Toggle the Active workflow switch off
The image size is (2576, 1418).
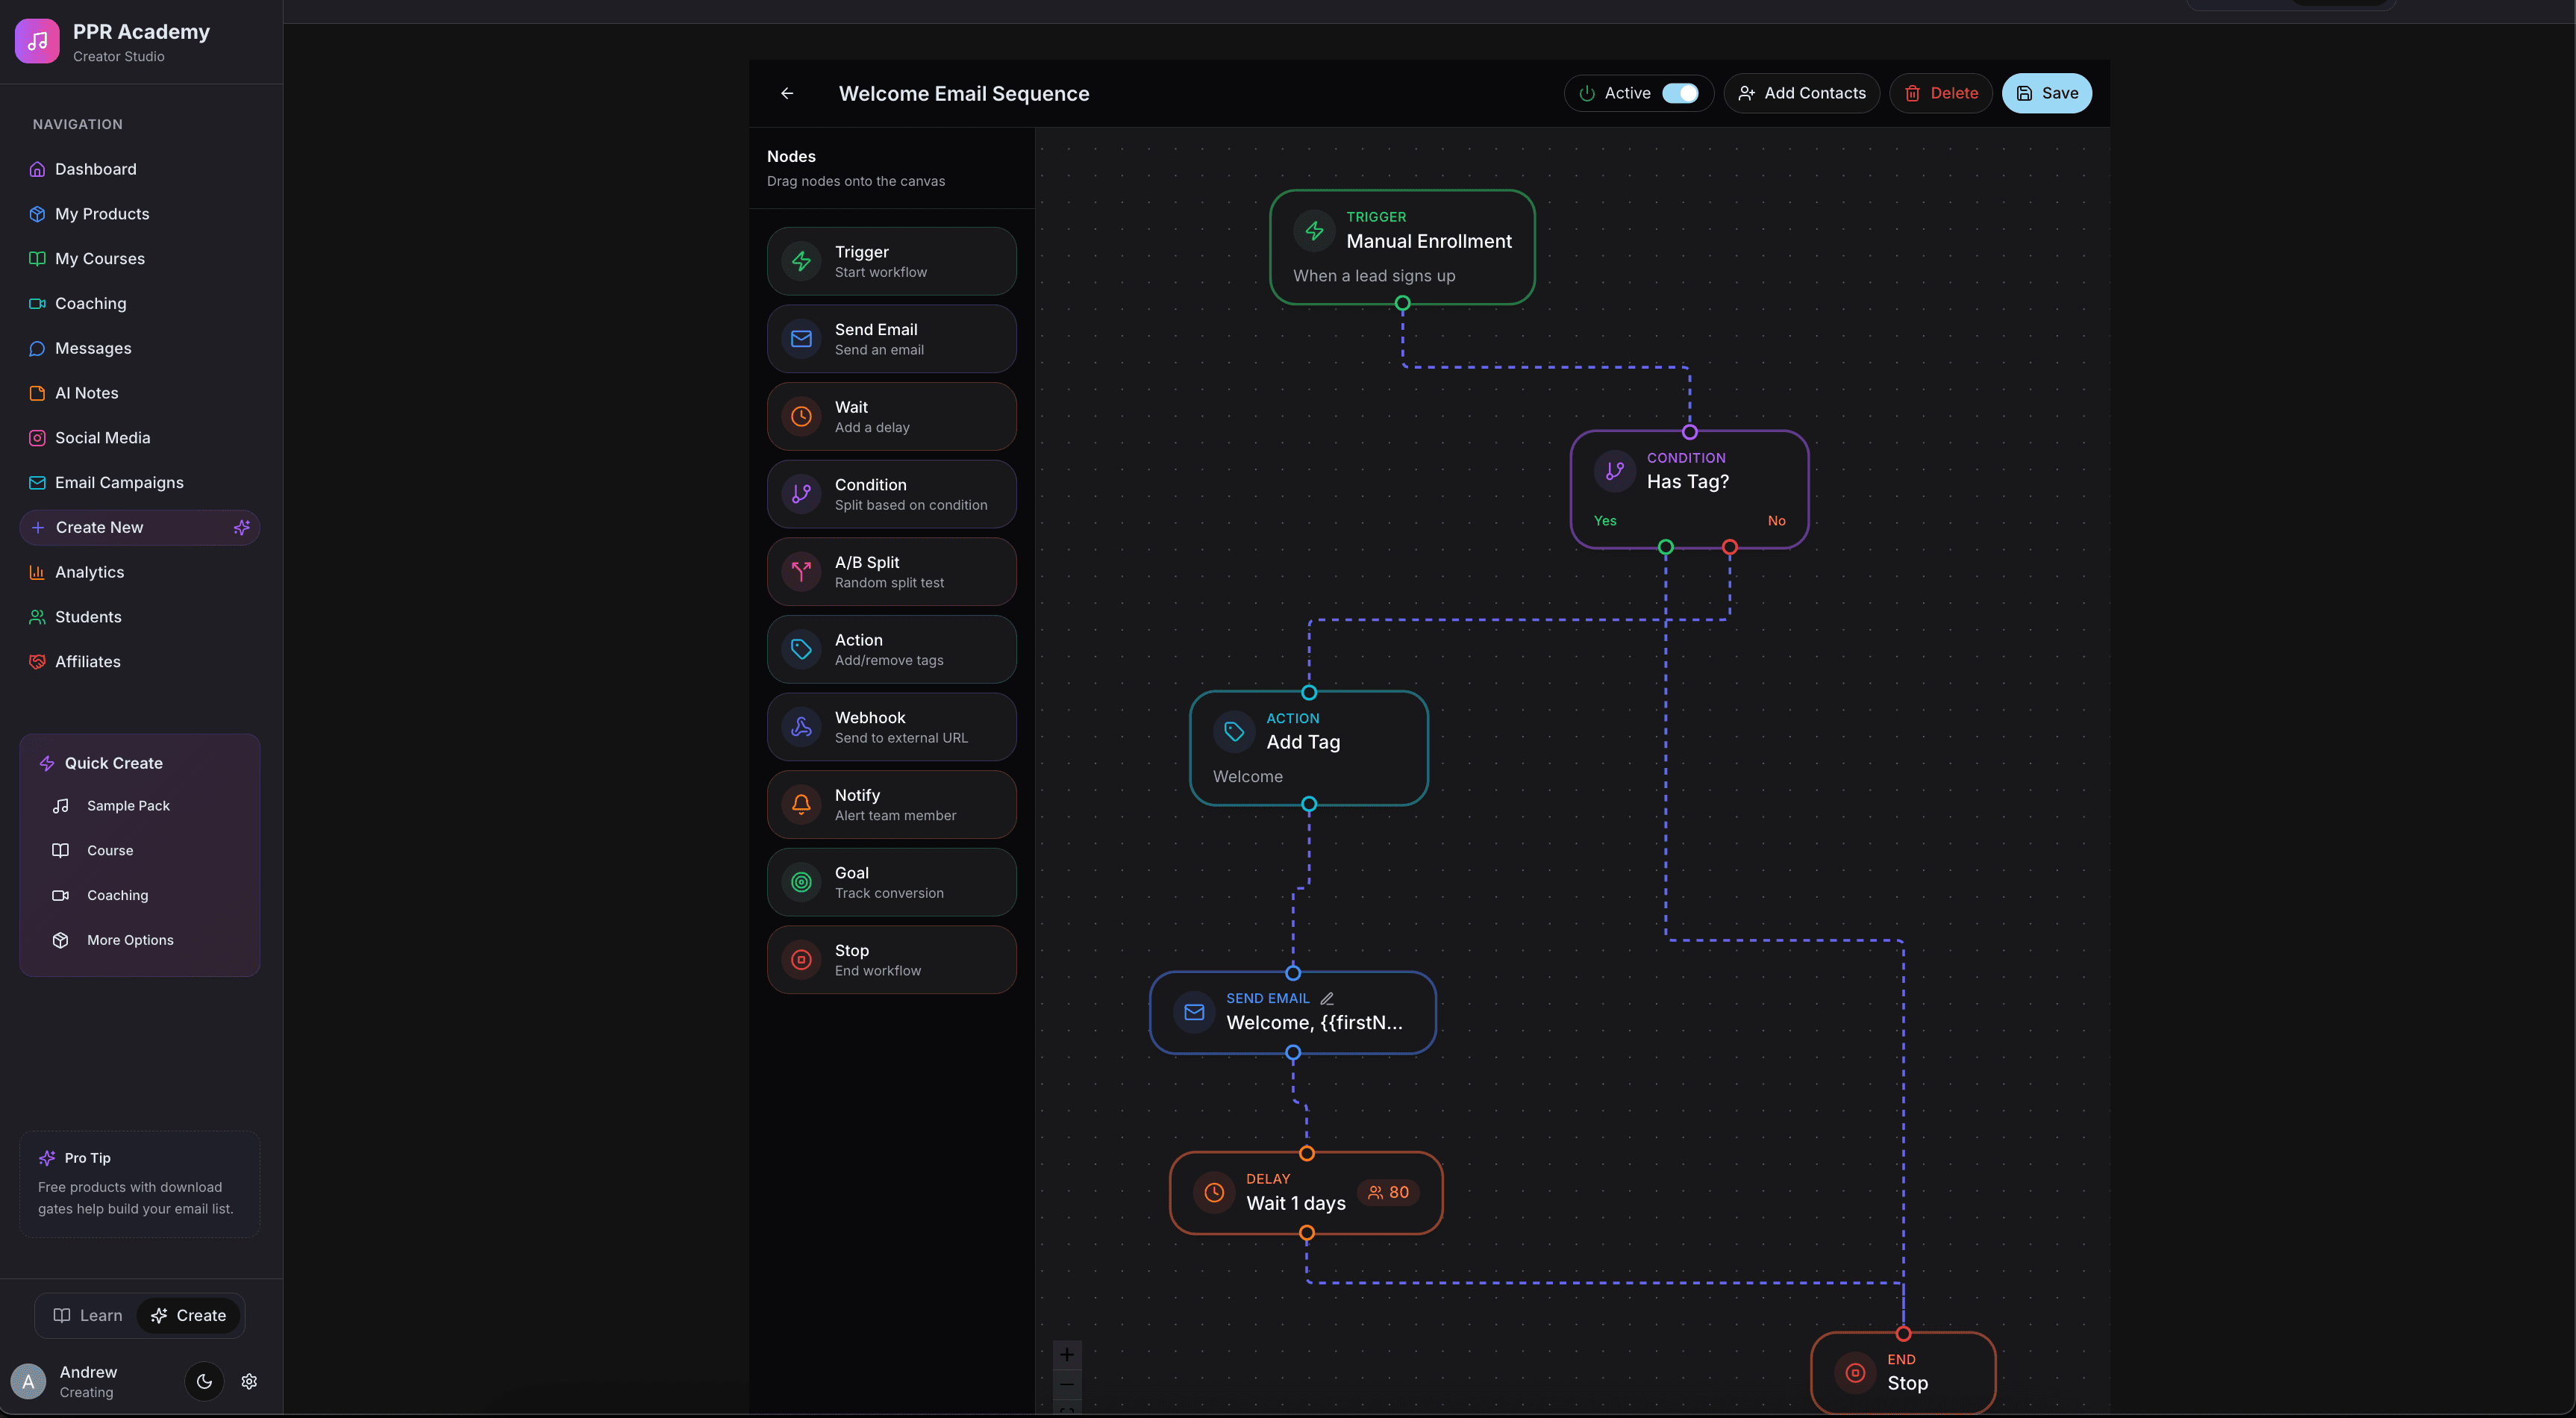1680,93
